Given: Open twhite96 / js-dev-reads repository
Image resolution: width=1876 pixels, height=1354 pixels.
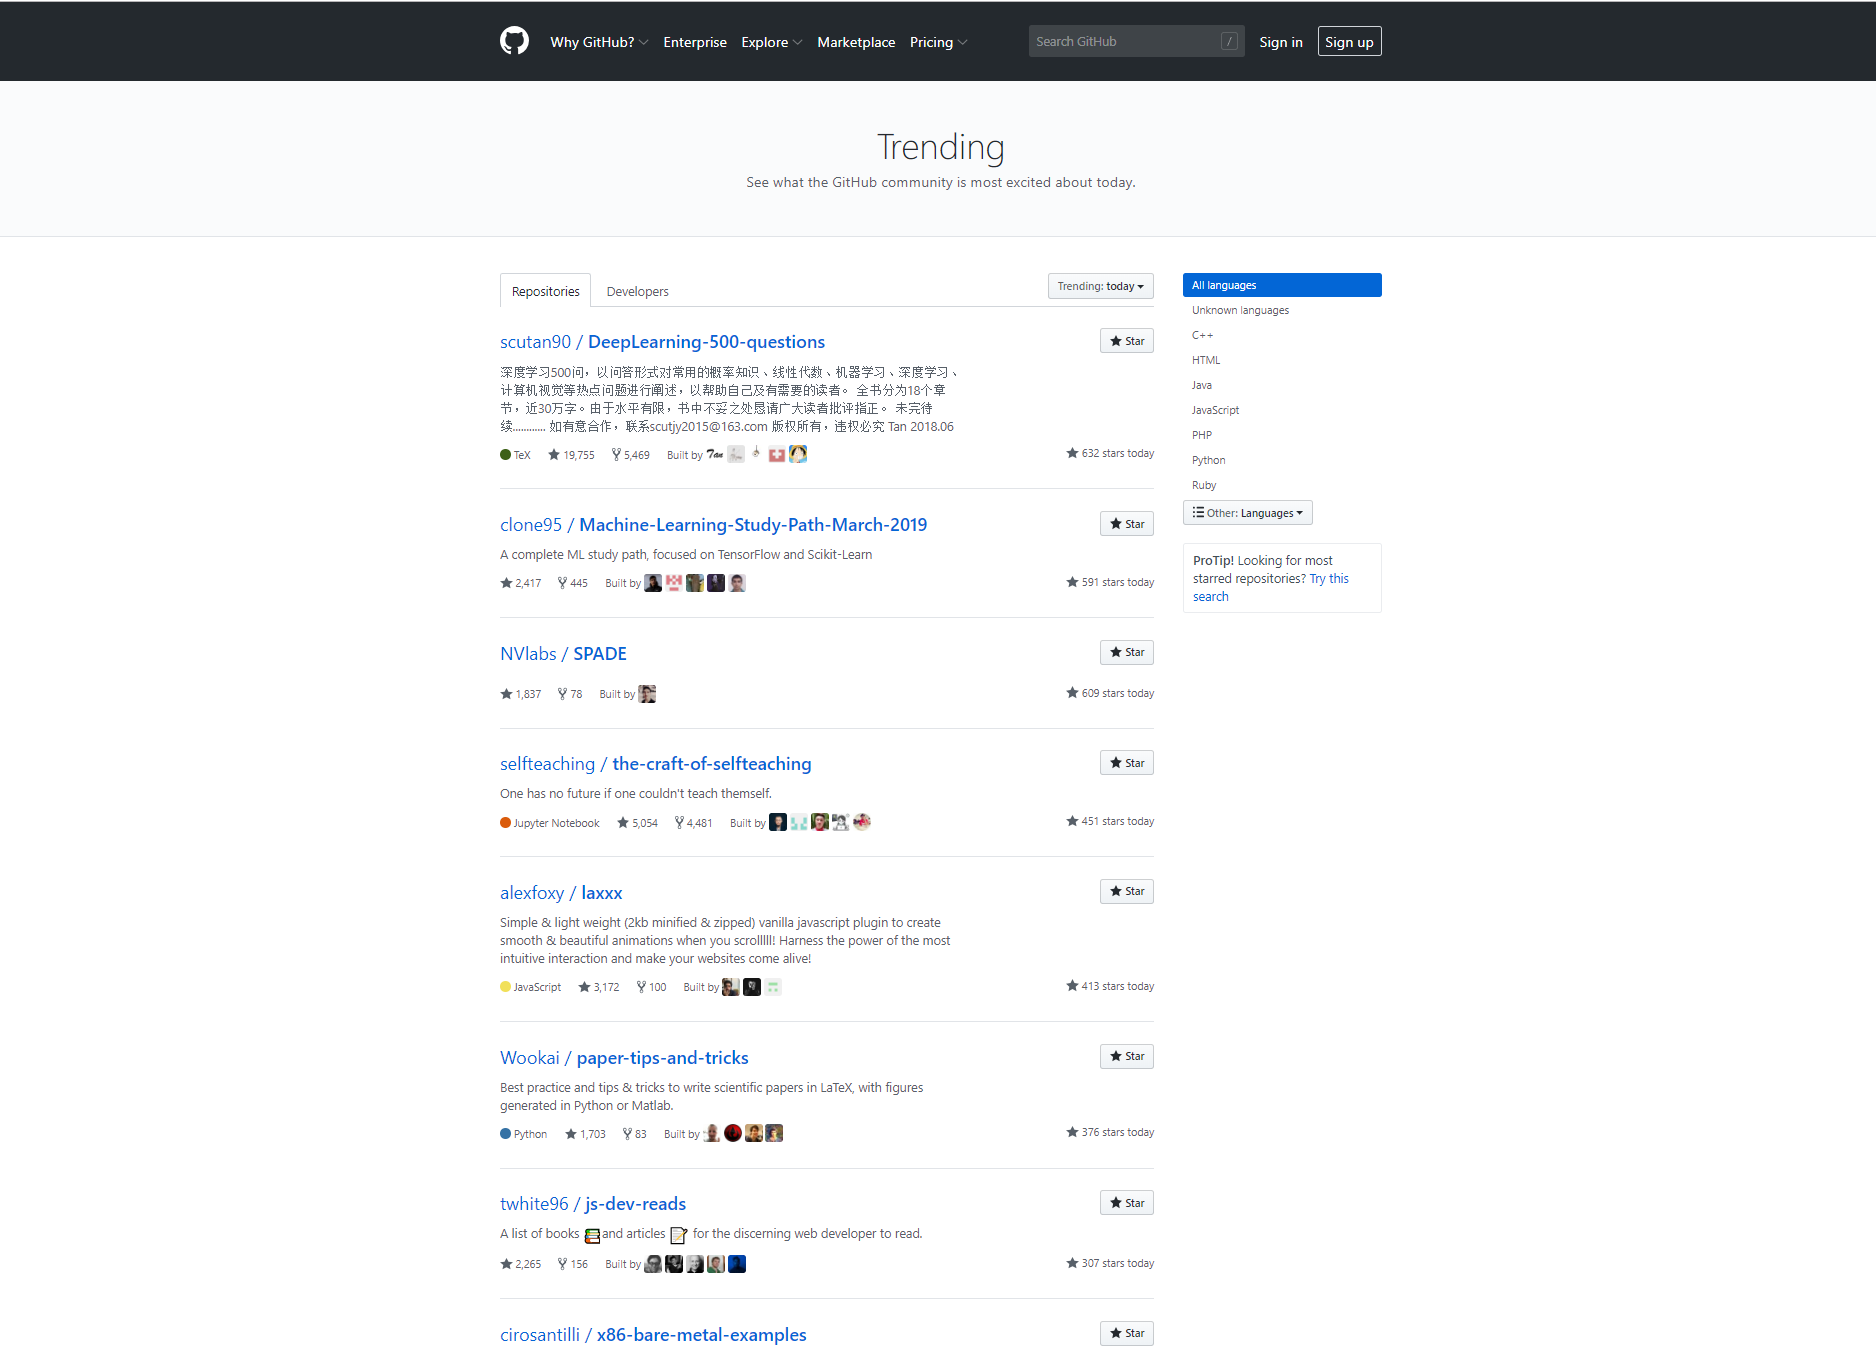Looking at the screenshot, I should click(x=593, y=1204).
